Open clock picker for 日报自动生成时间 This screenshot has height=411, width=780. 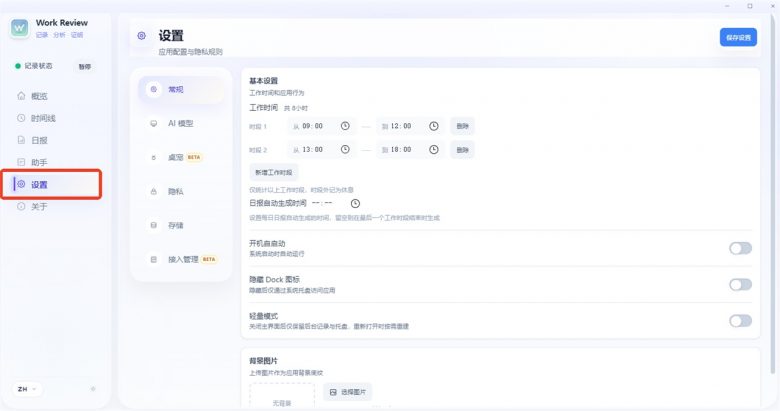coord(355,203)
